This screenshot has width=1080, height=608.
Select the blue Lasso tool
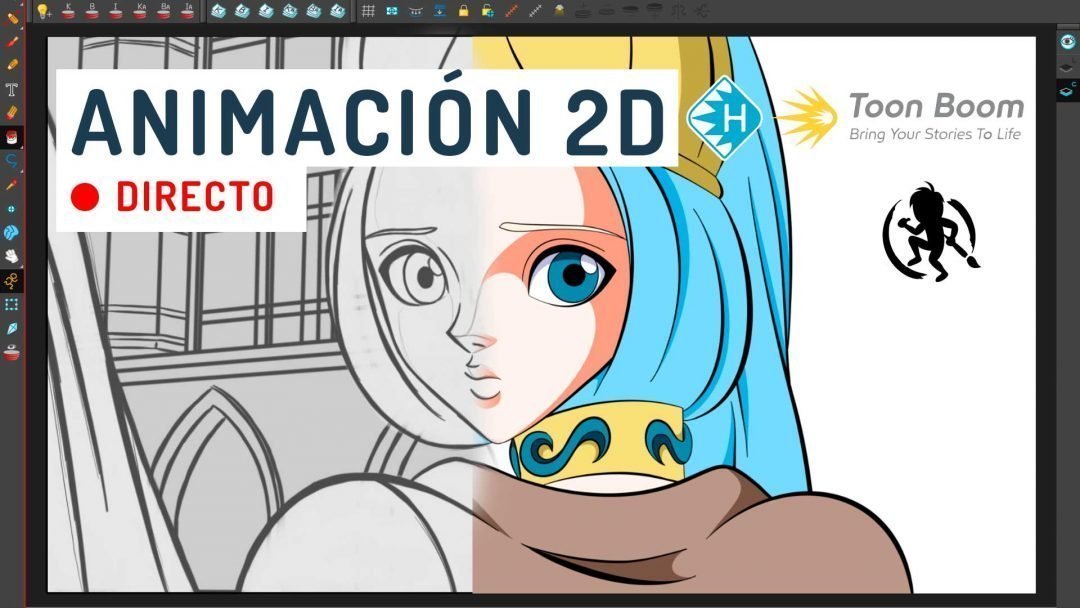tap(12, 160)
